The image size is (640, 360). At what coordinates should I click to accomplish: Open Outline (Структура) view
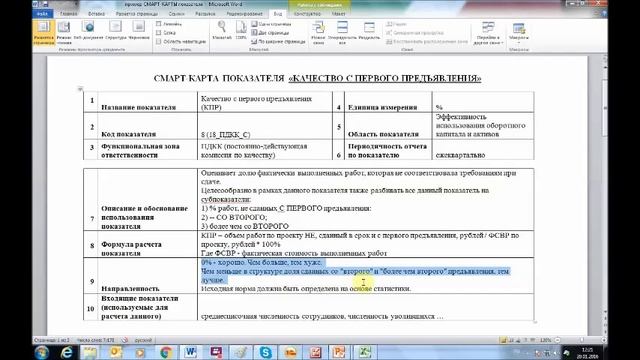(x=116, y=31)
